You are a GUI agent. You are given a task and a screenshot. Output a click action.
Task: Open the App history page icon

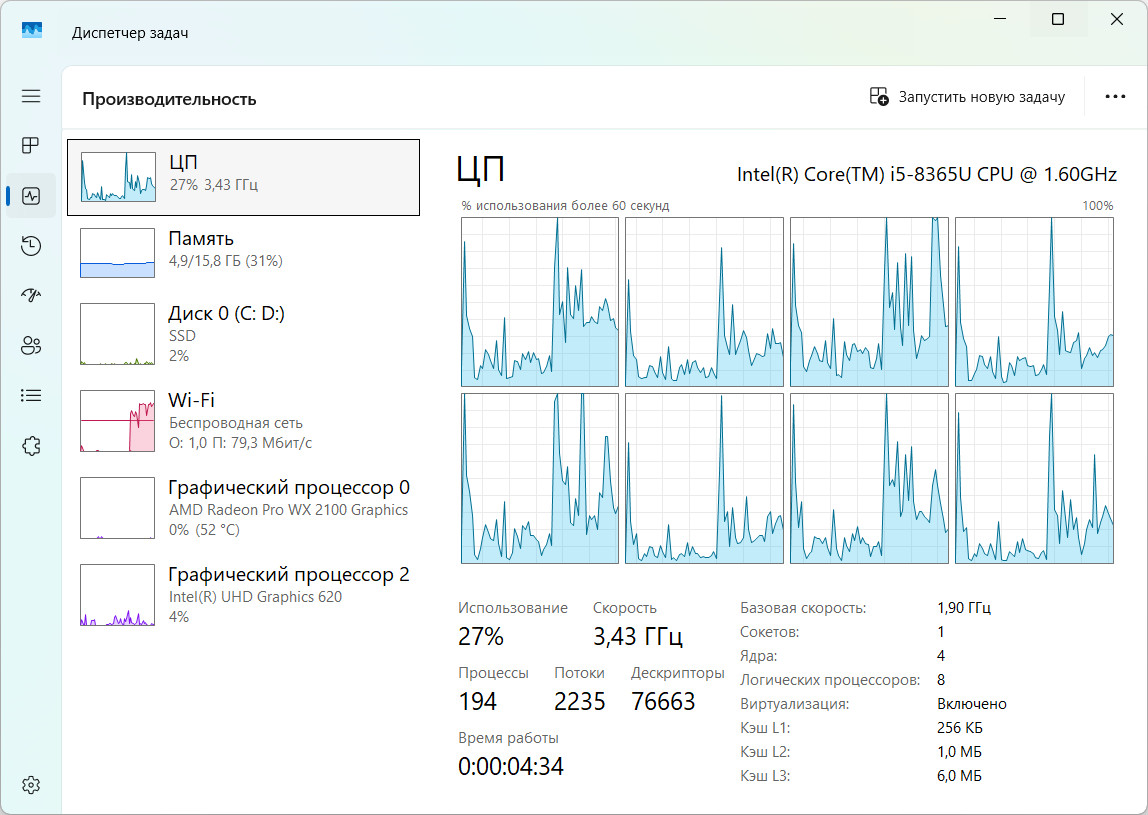click(x=31, y=245)
